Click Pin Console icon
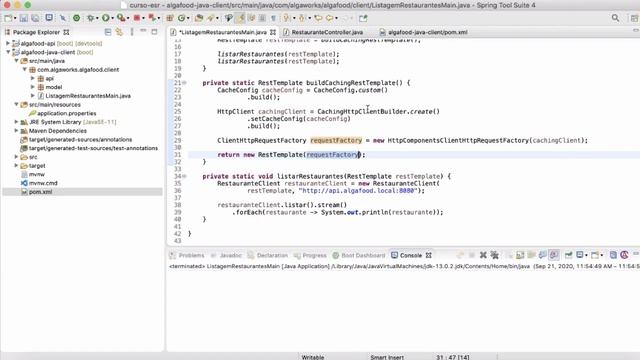The width and height of the screenshot is (640, 360). 569,255
